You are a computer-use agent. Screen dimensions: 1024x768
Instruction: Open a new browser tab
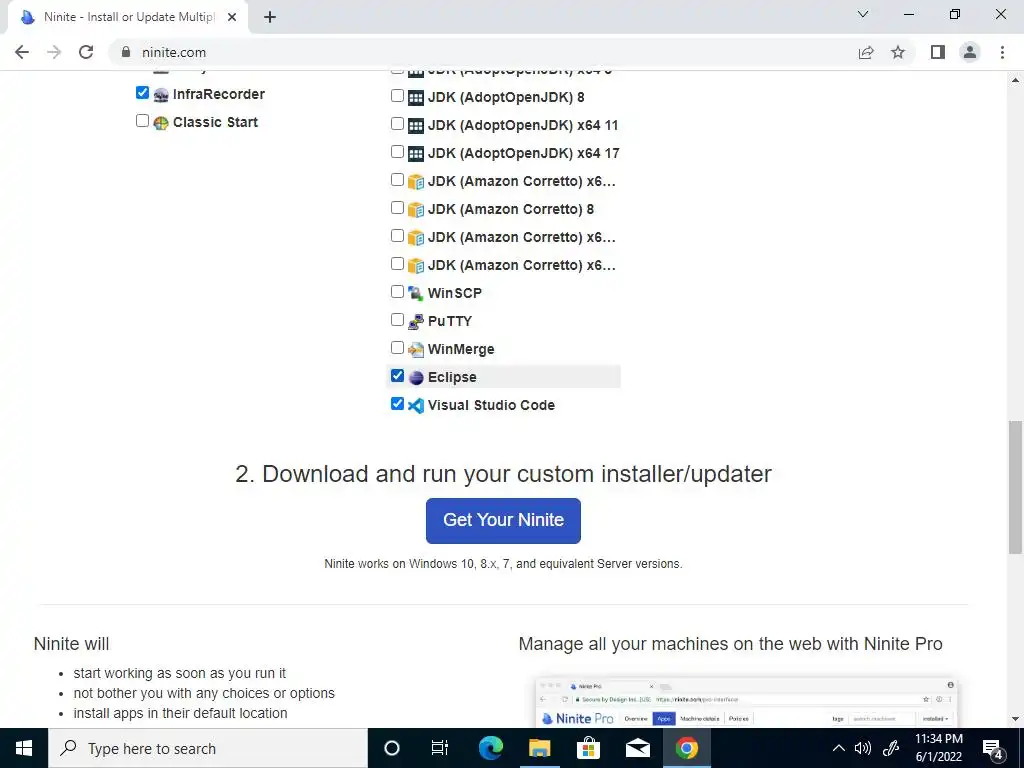coord(270,17)
